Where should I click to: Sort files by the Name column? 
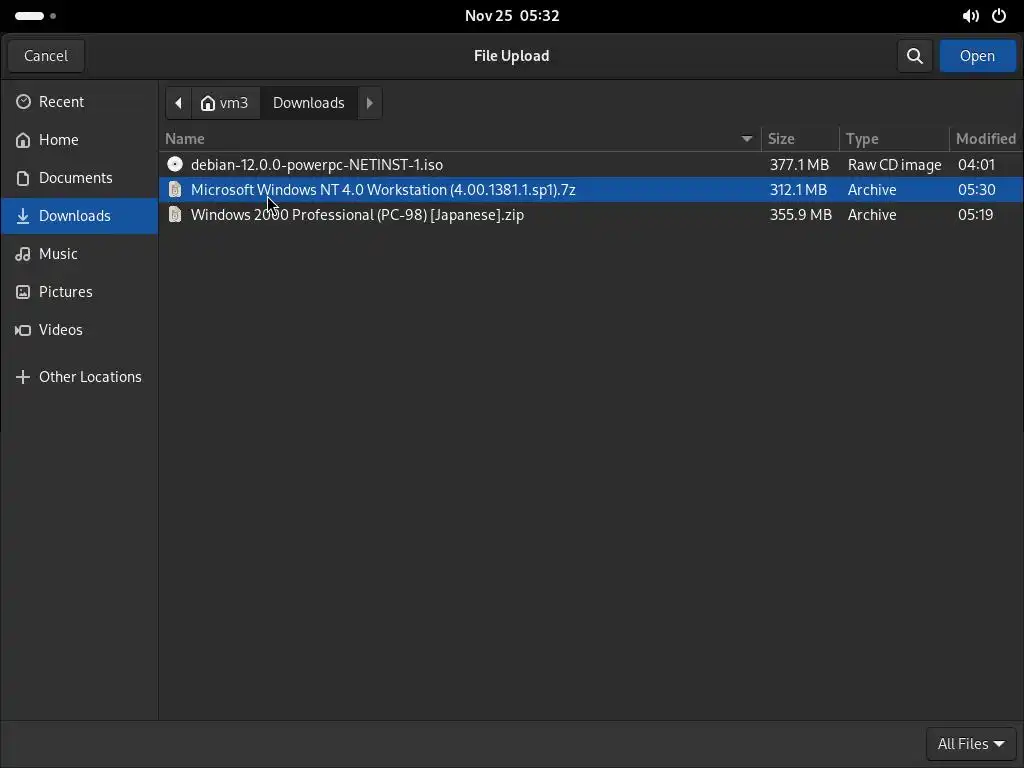coord(460,139)
